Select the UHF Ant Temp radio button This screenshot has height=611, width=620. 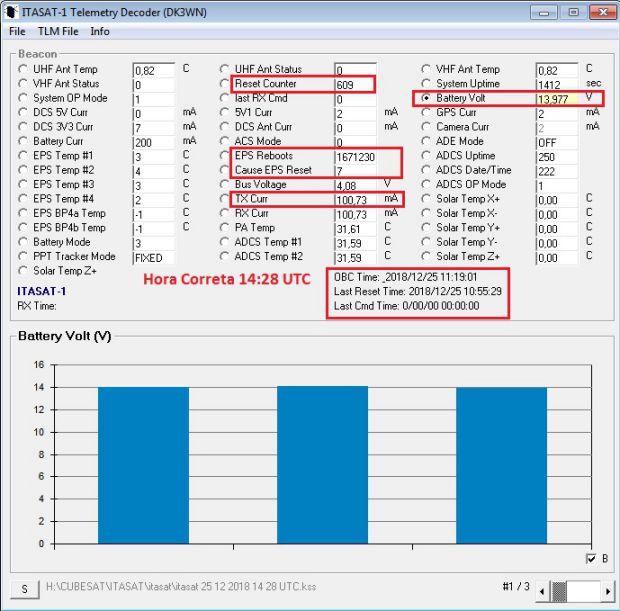coord(24,69)
